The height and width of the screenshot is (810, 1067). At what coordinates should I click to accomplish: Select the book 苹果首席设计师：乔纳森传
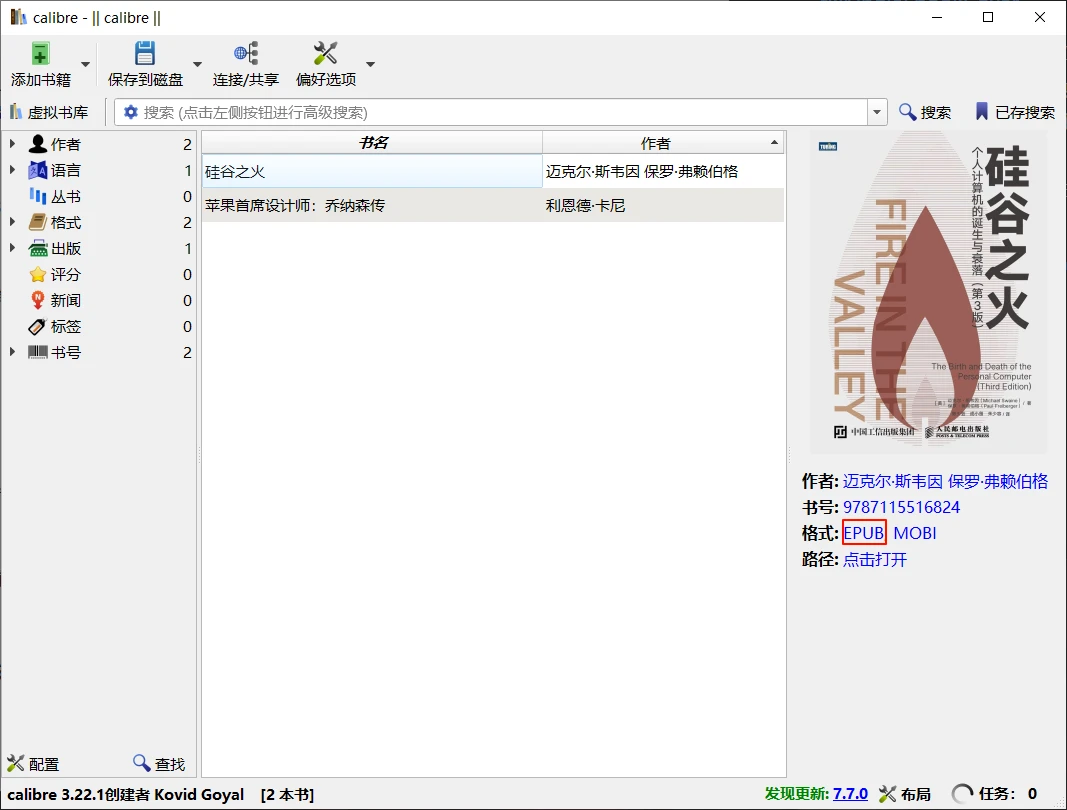pyautogui.click(x=372, y=205)
